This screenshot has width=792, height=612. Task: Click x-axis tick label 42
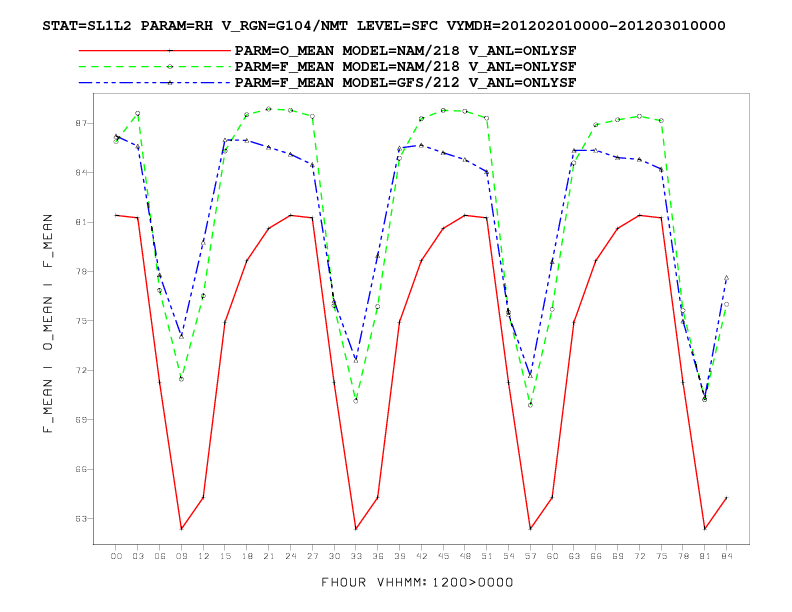pos(421,556)
